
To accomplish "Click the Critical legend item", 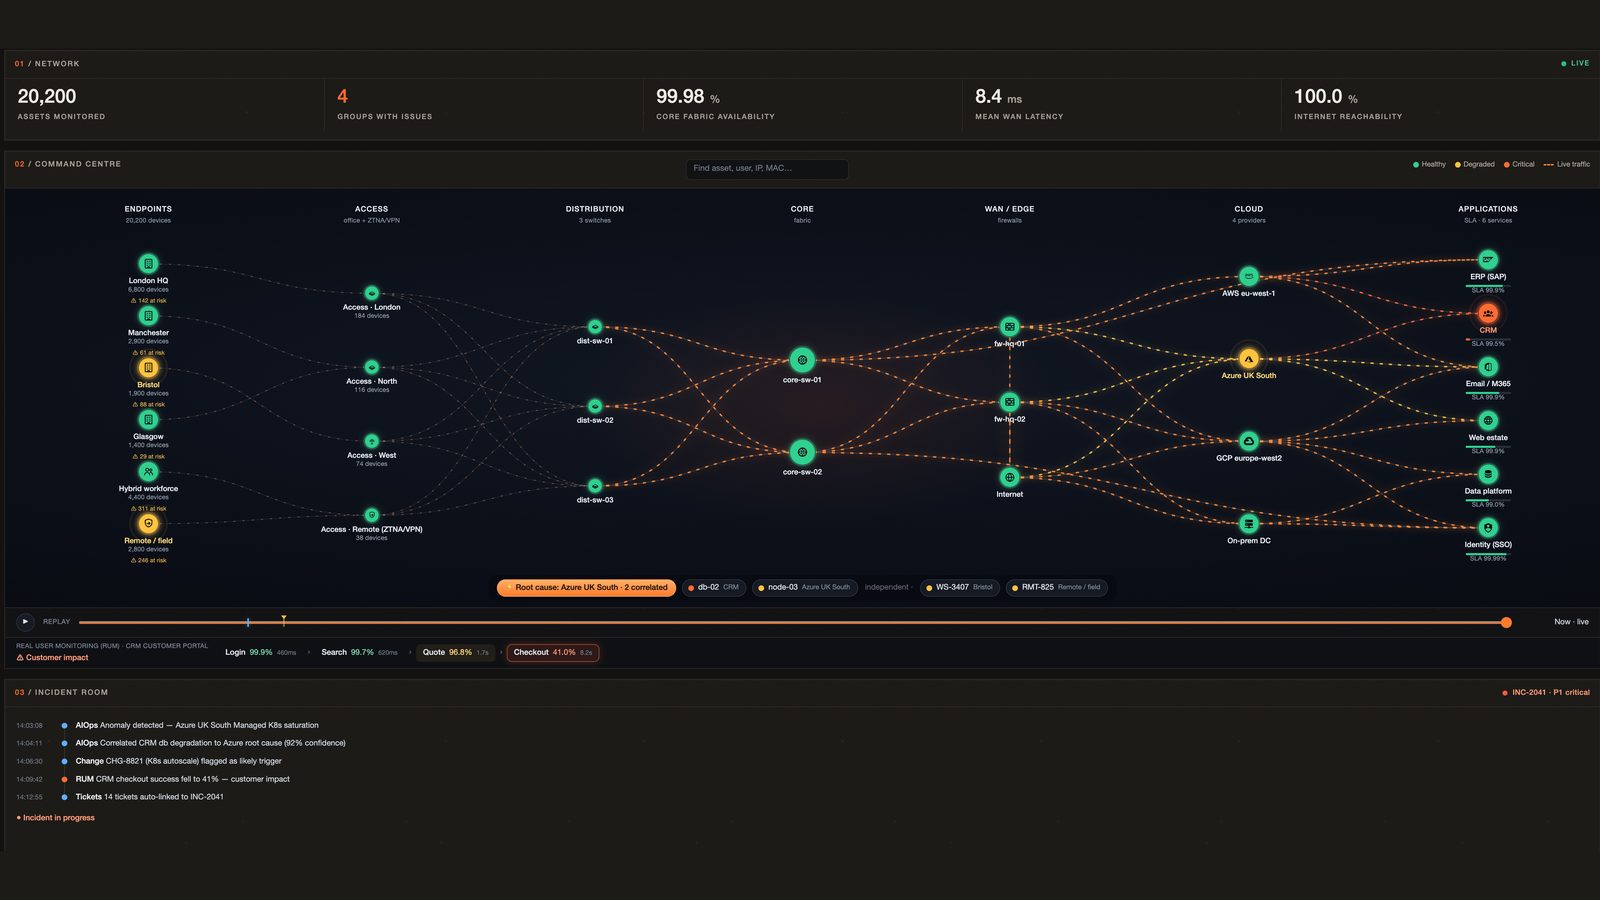I will tap(1519, 164).
